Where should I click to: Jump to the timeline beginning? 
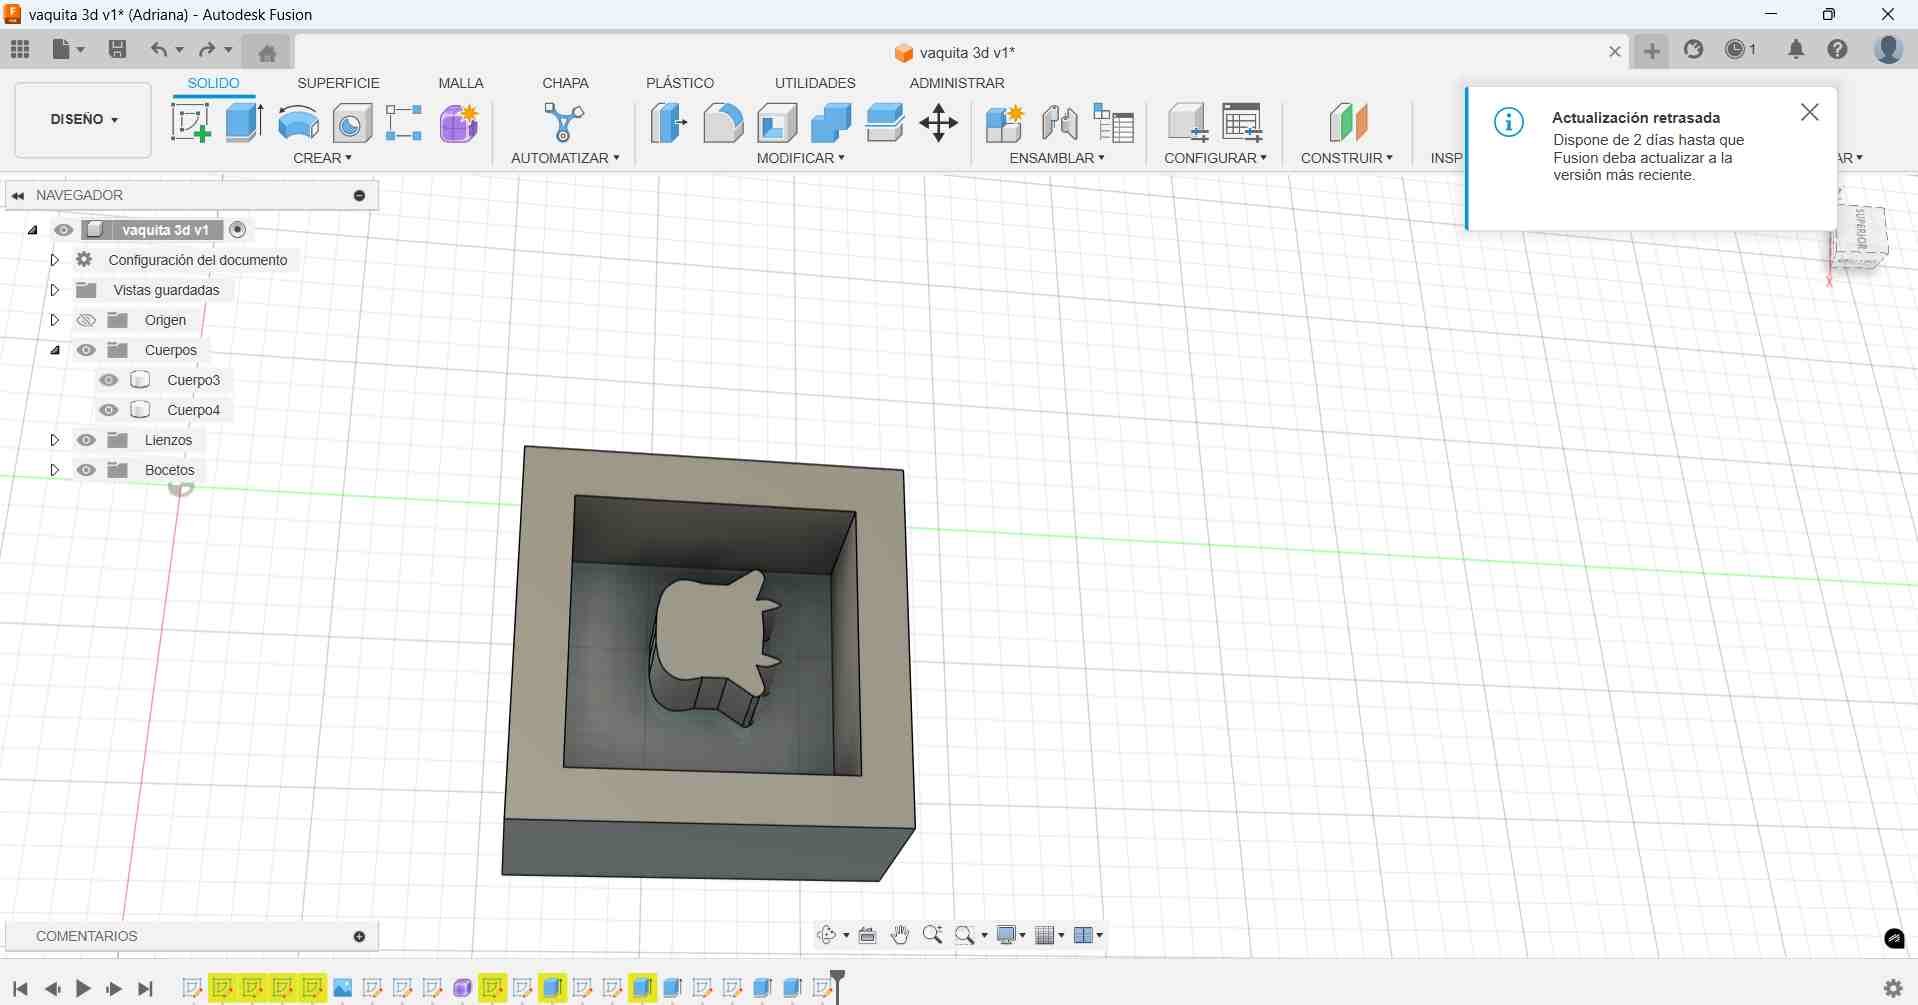20,989
